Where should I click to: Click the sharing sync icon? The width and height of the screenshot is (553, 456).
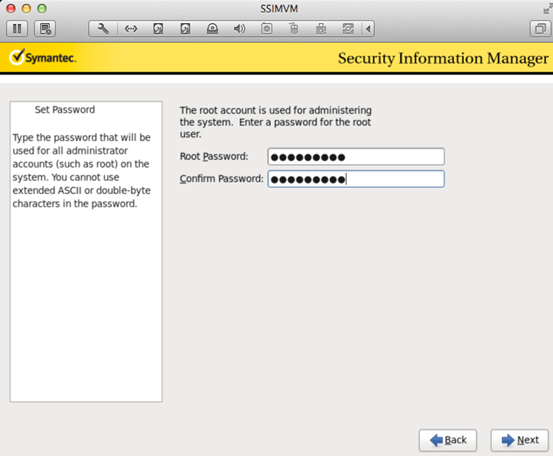[348, 29]
